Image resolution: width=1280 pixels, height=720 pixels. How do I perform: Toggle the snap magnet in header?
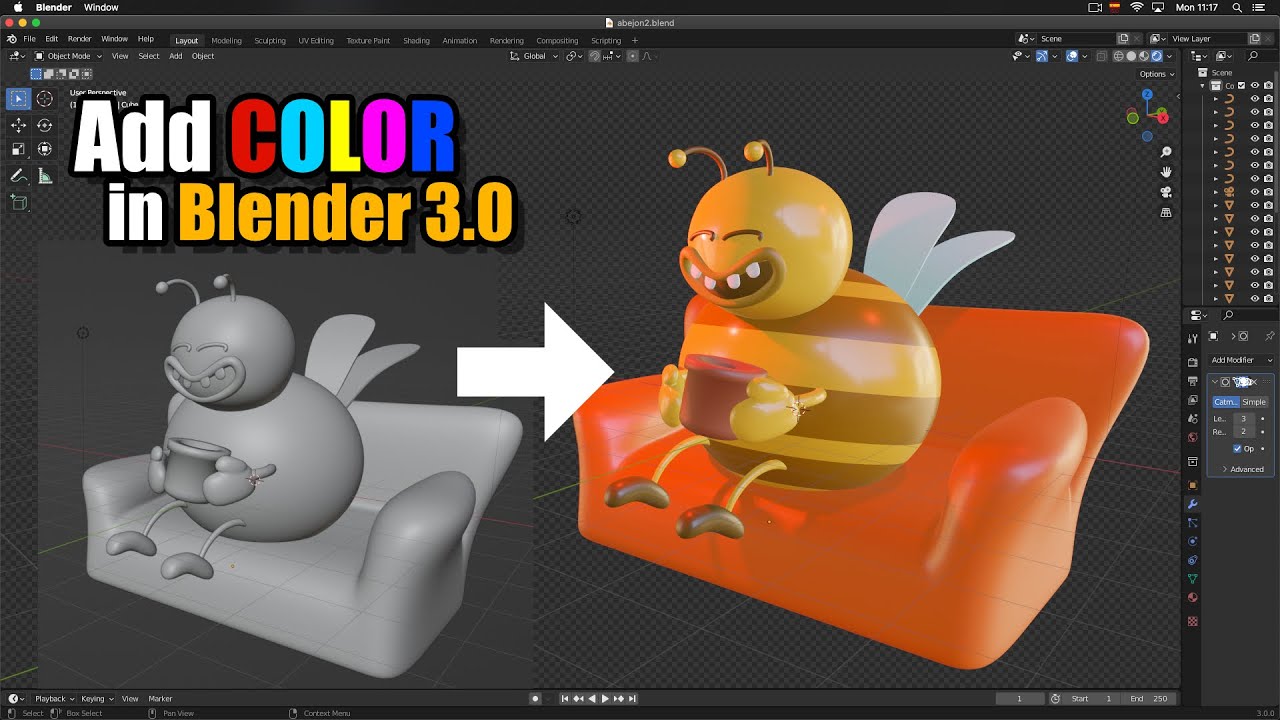595,56
